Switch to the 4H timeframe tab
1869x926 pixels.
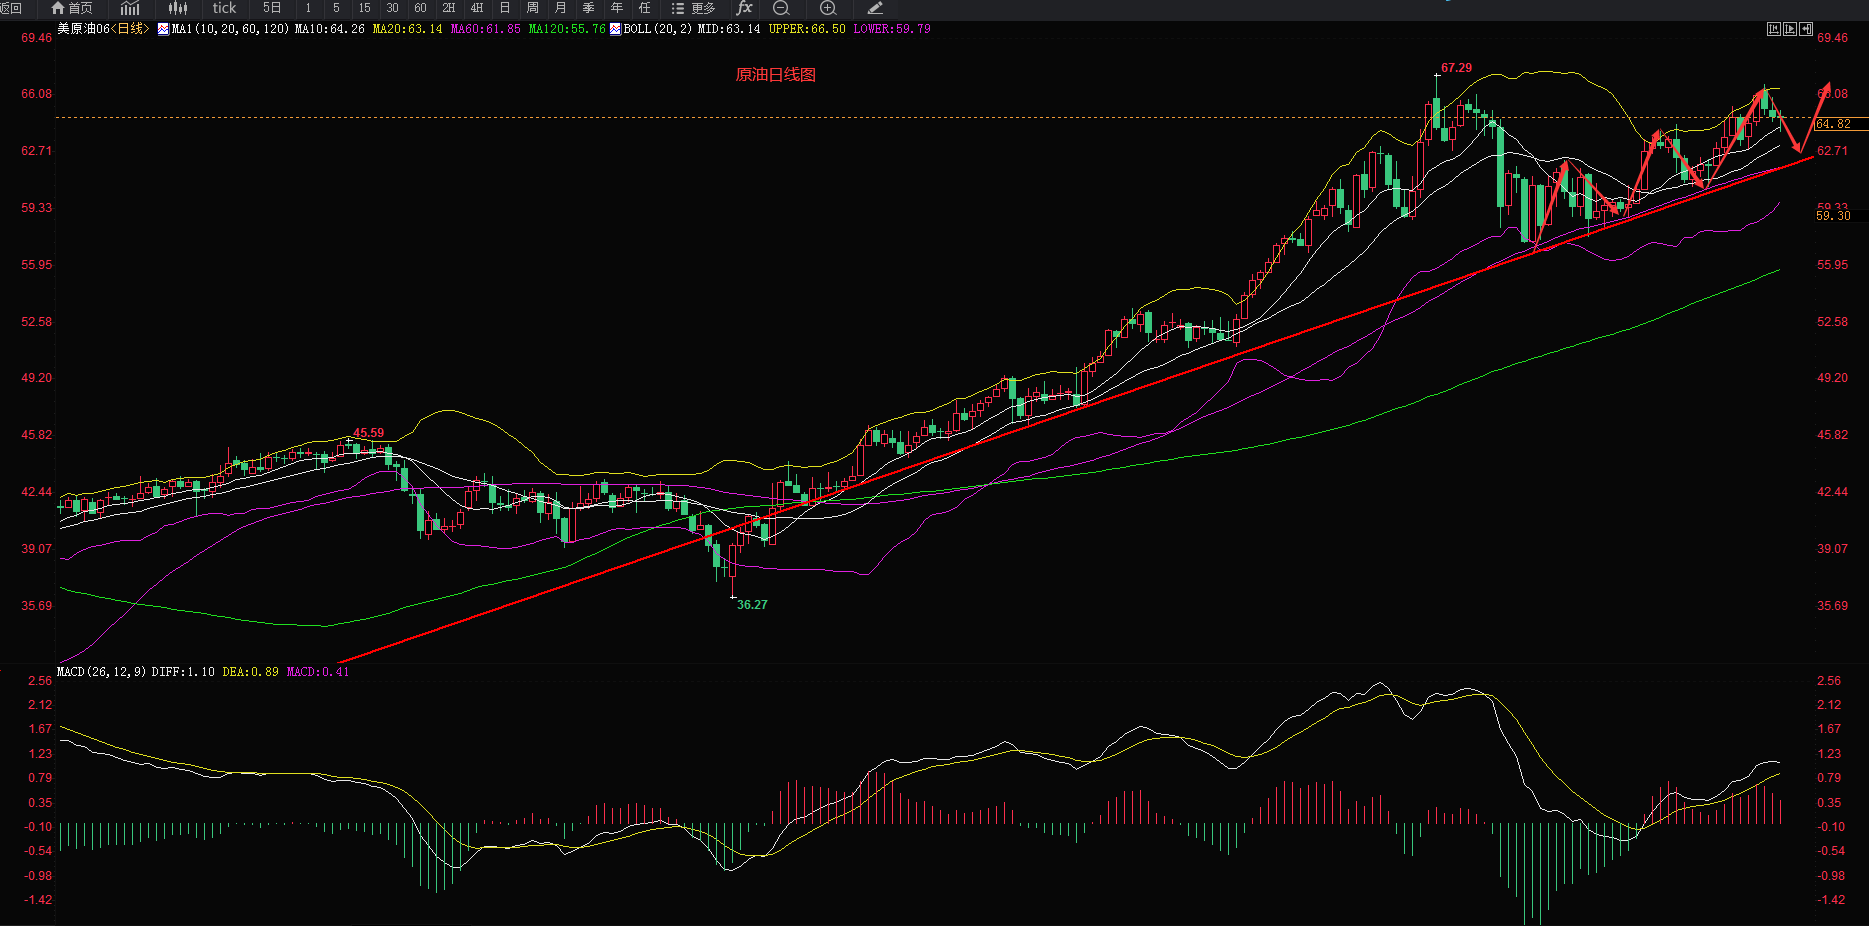pyautogui.click(x=477, y=8)
